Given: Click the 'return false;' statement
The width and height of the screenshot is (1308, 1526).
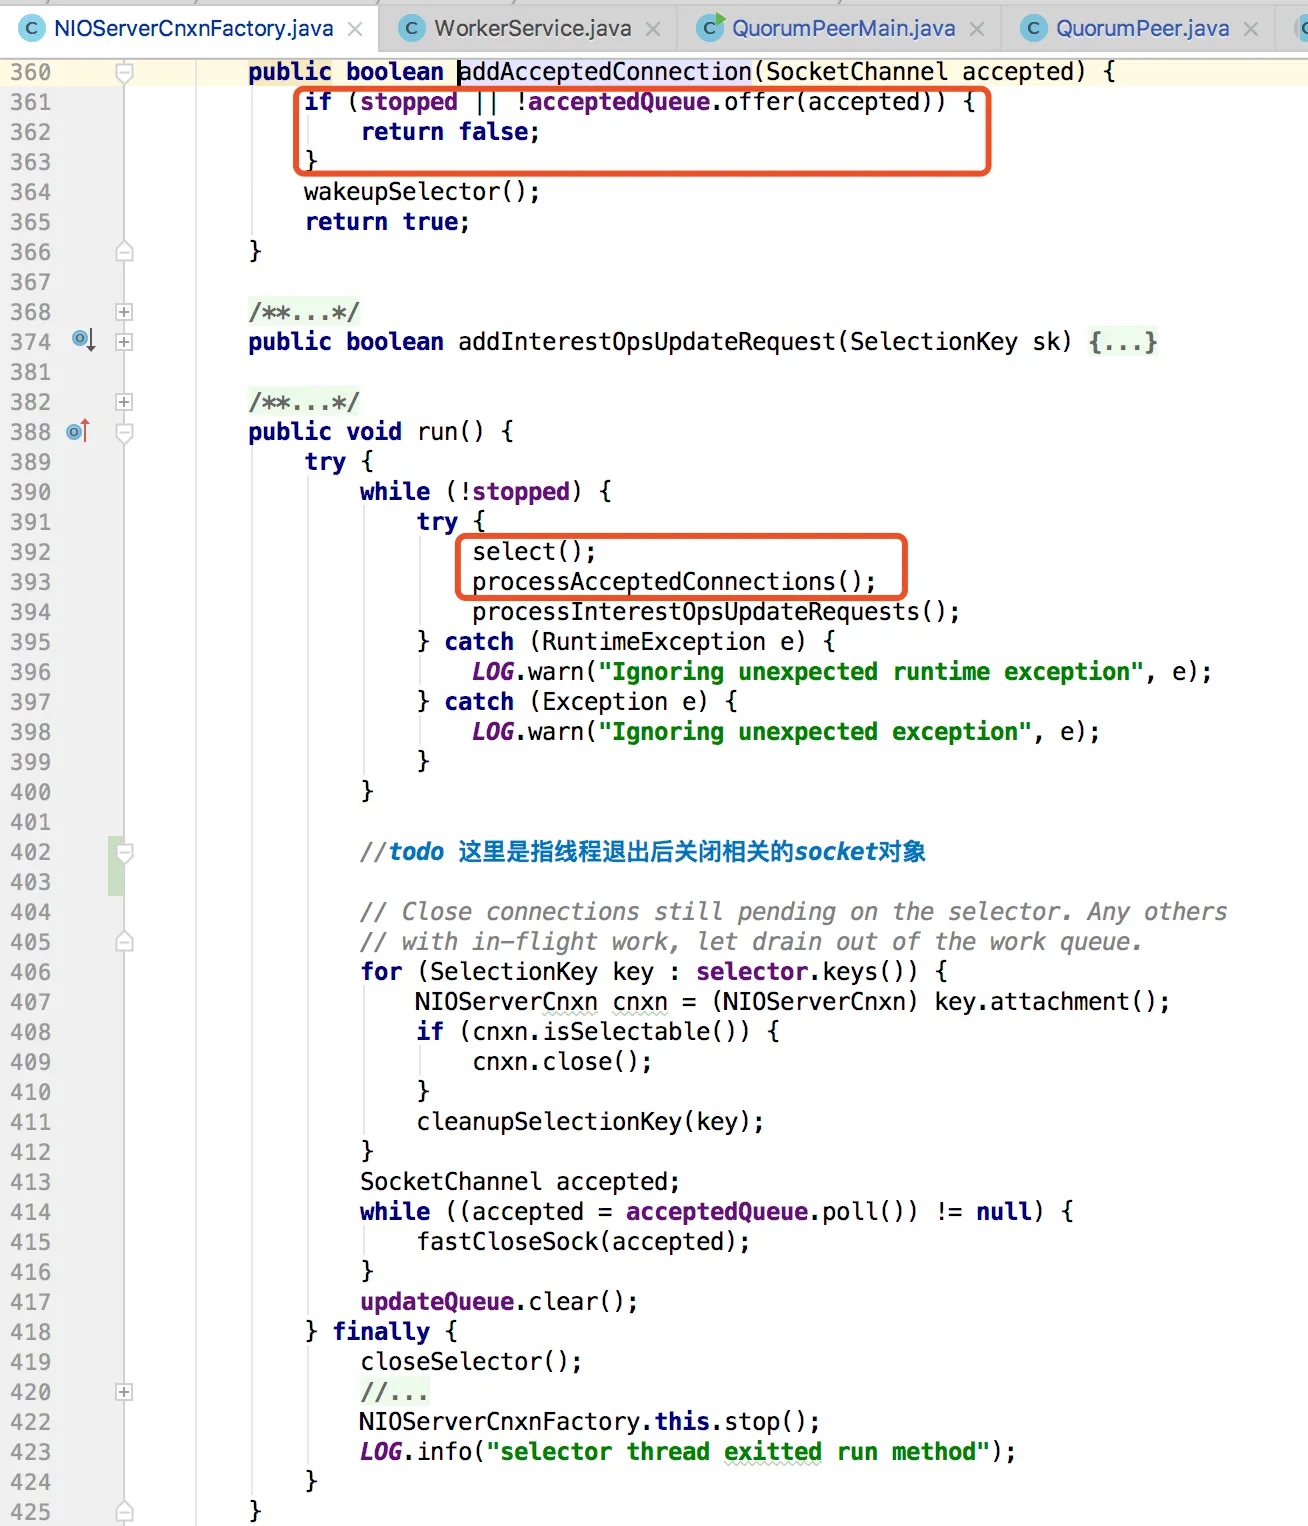Looking at the screenshot, I should tap(450, 132).
